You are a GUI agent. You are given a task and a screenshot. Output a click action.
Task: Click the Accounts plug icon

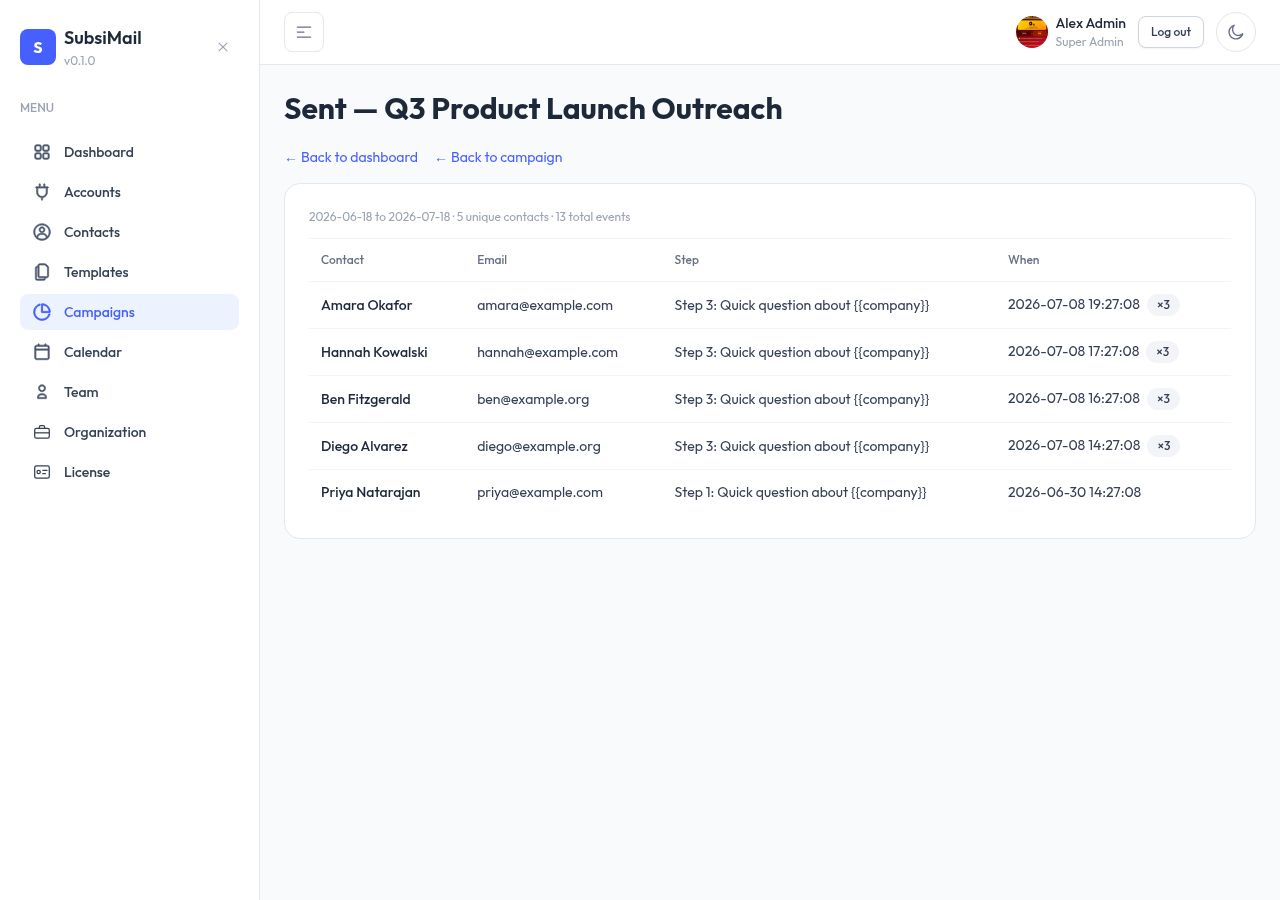click(42, 192)
